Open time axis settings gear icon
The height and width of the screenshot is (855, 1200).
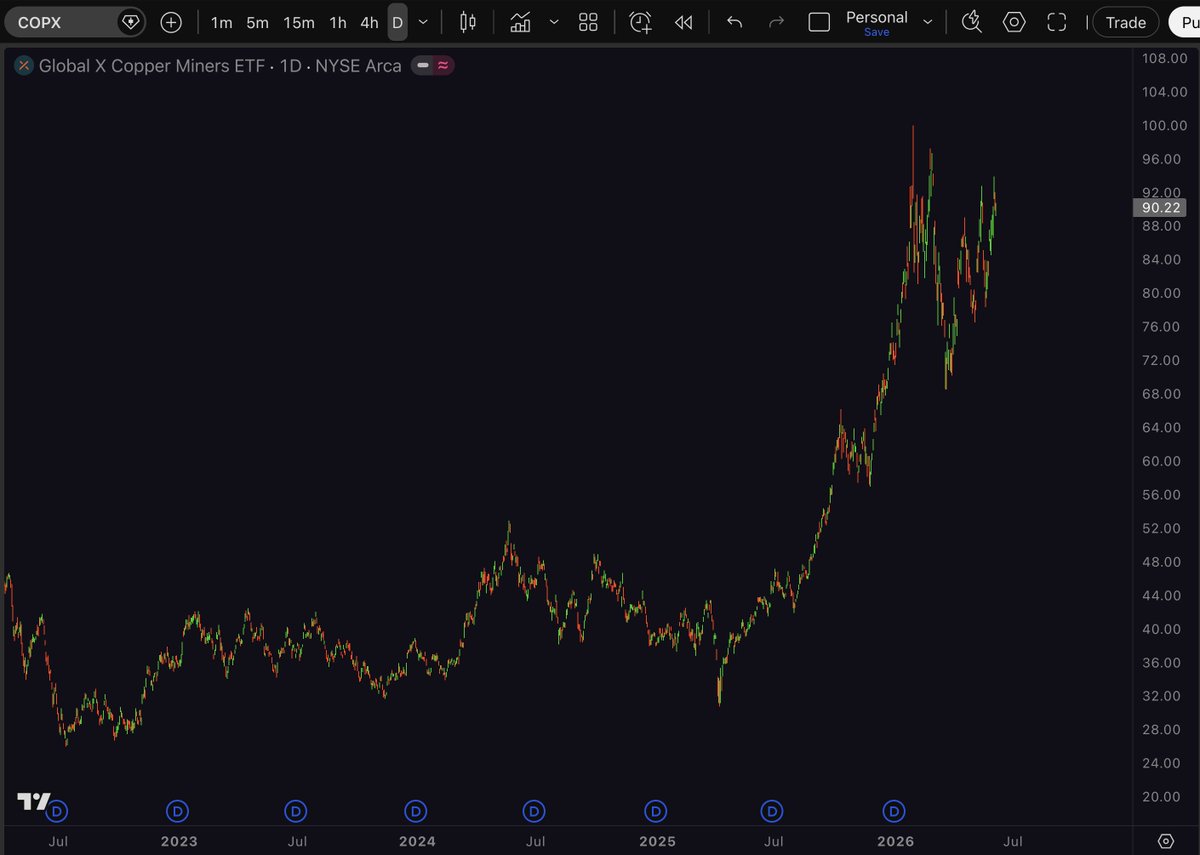point(1165,841)
